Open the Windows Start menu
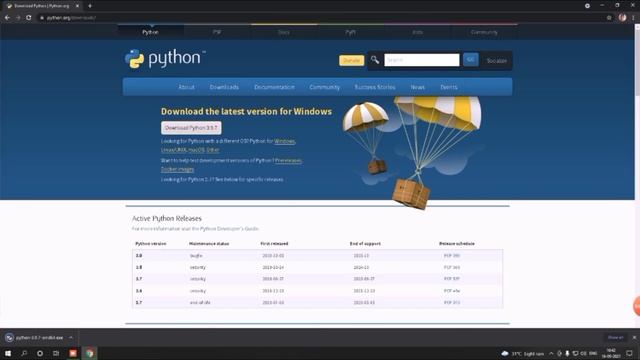640x360 pixels. click(x=8, y=353)
